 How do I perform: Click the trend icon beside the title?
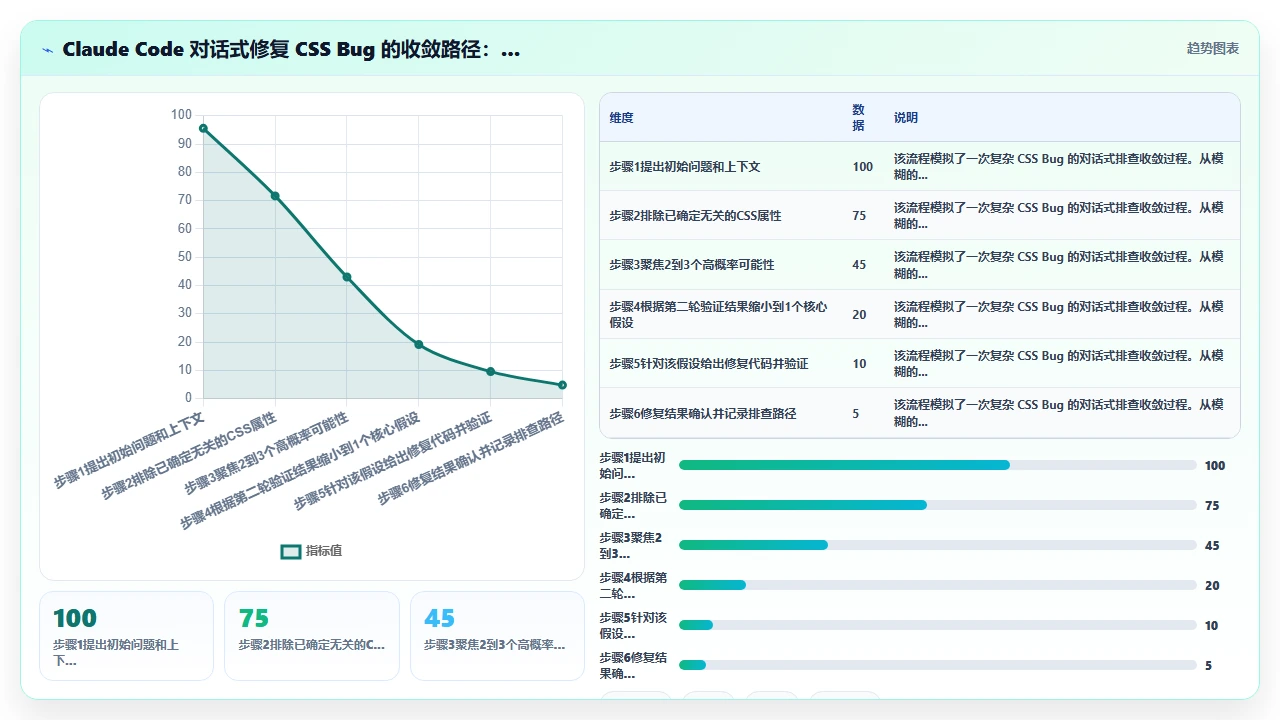[x=47, y=50]
